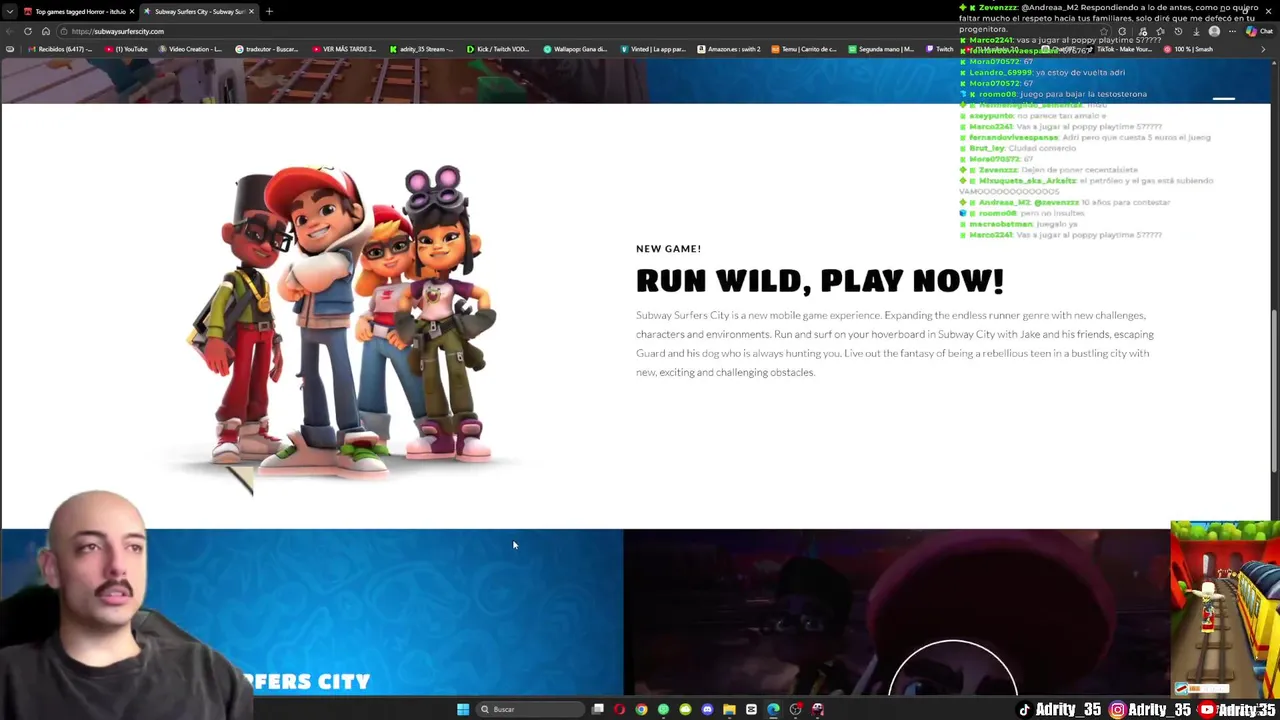Open the traductor Buscar bookmark

click(267, 49)
